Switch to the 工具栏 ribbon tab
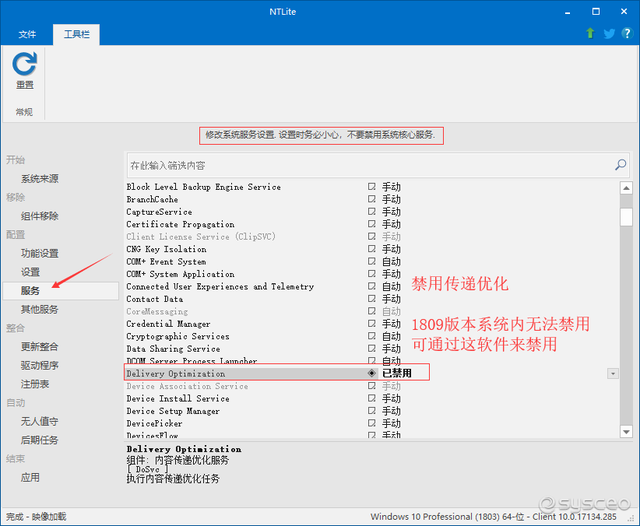 [76, 34]
